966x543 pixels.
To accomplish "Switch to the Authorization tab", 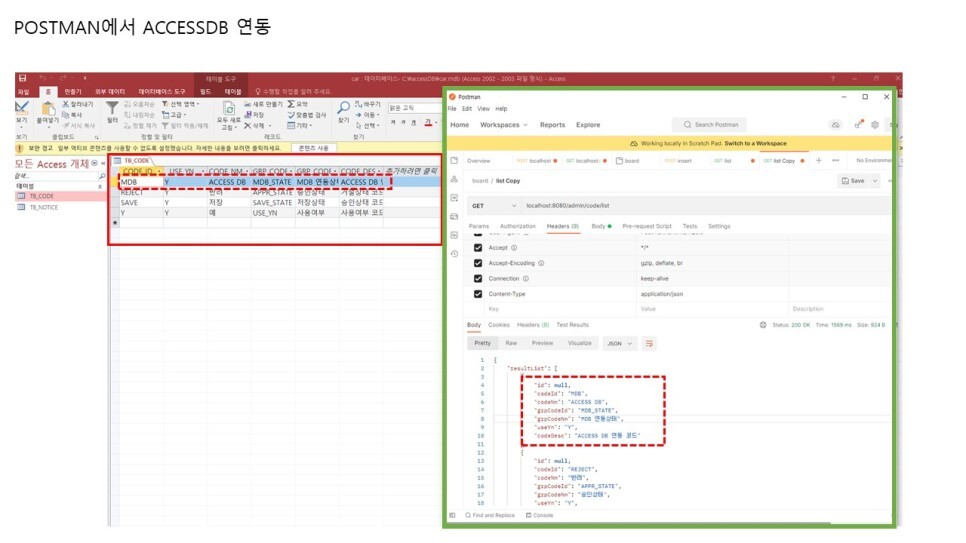I will tap(518, 226).
